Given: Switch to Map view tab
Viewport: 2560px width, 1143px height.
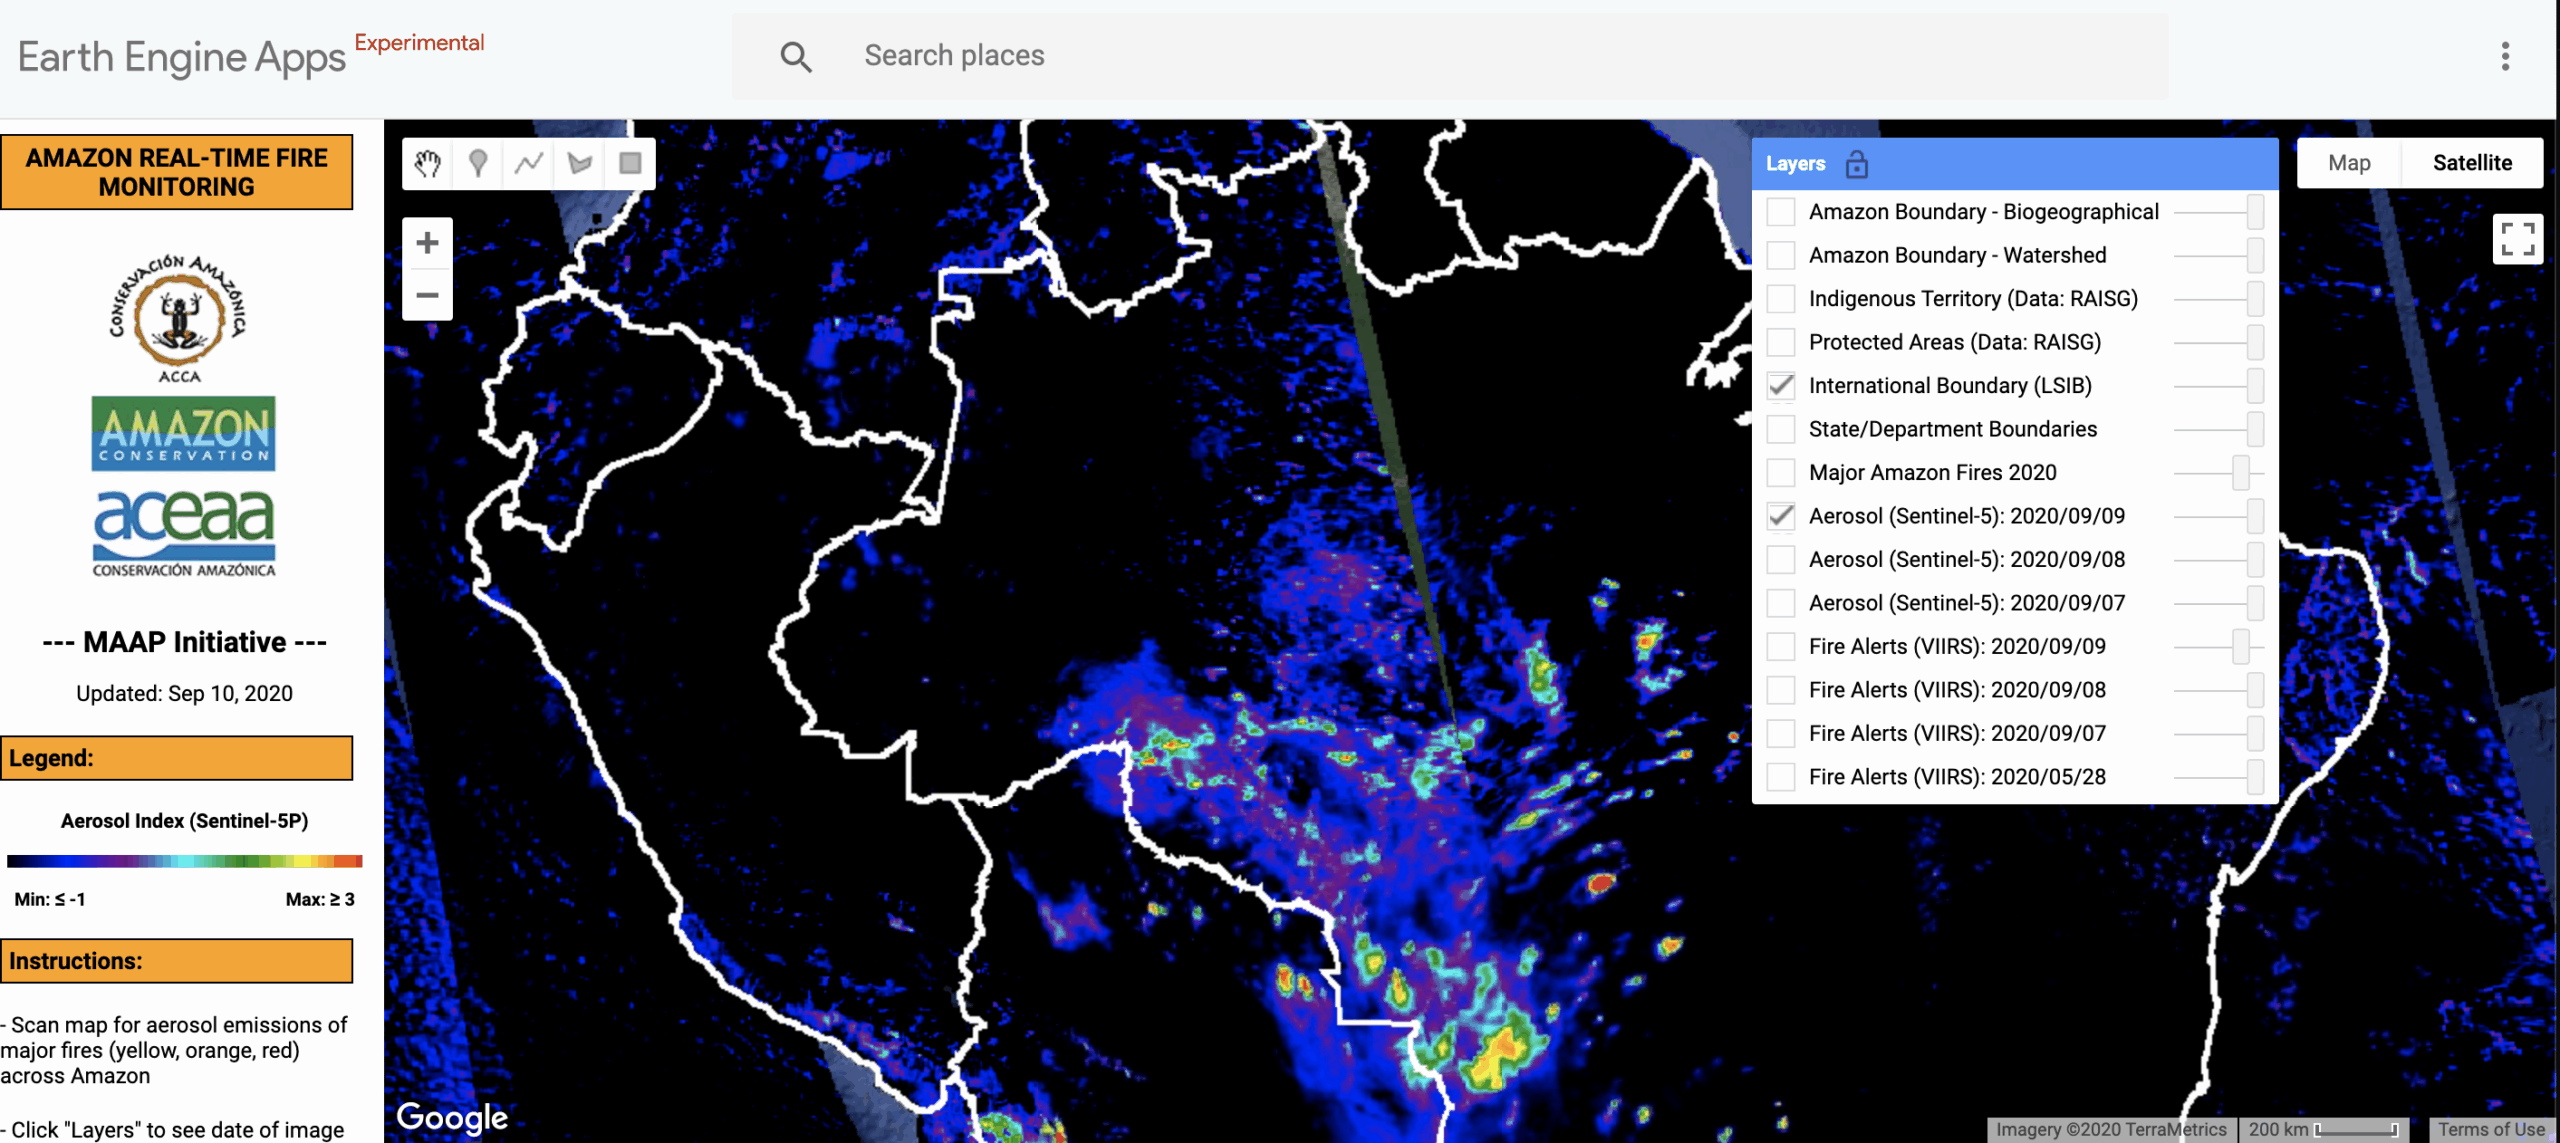Looking at the screenshot, I should (2349, 163).
